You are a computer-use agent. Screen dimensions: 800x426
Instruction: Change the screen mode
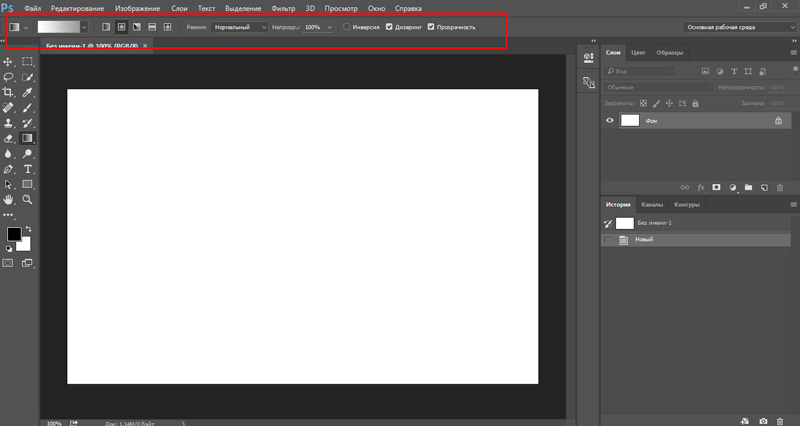click(x=27, y=263)
